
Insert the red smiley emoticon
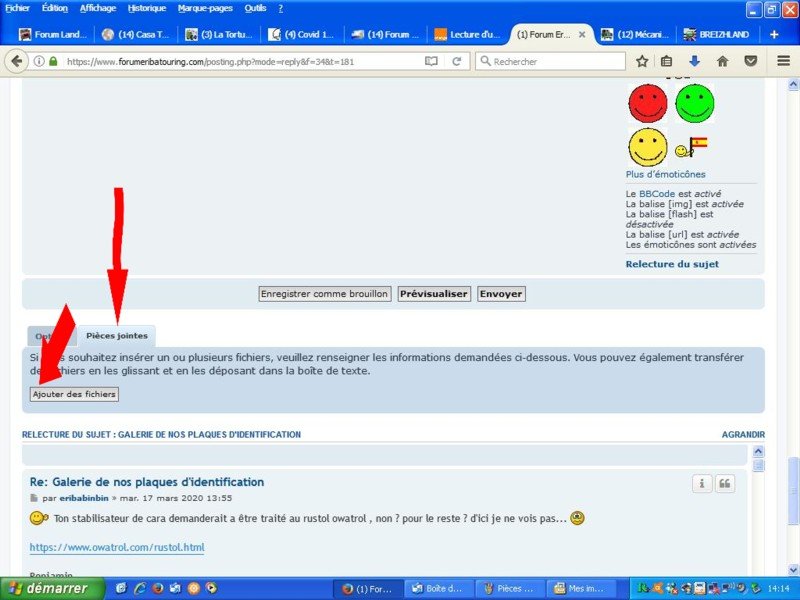click(647, 102)
